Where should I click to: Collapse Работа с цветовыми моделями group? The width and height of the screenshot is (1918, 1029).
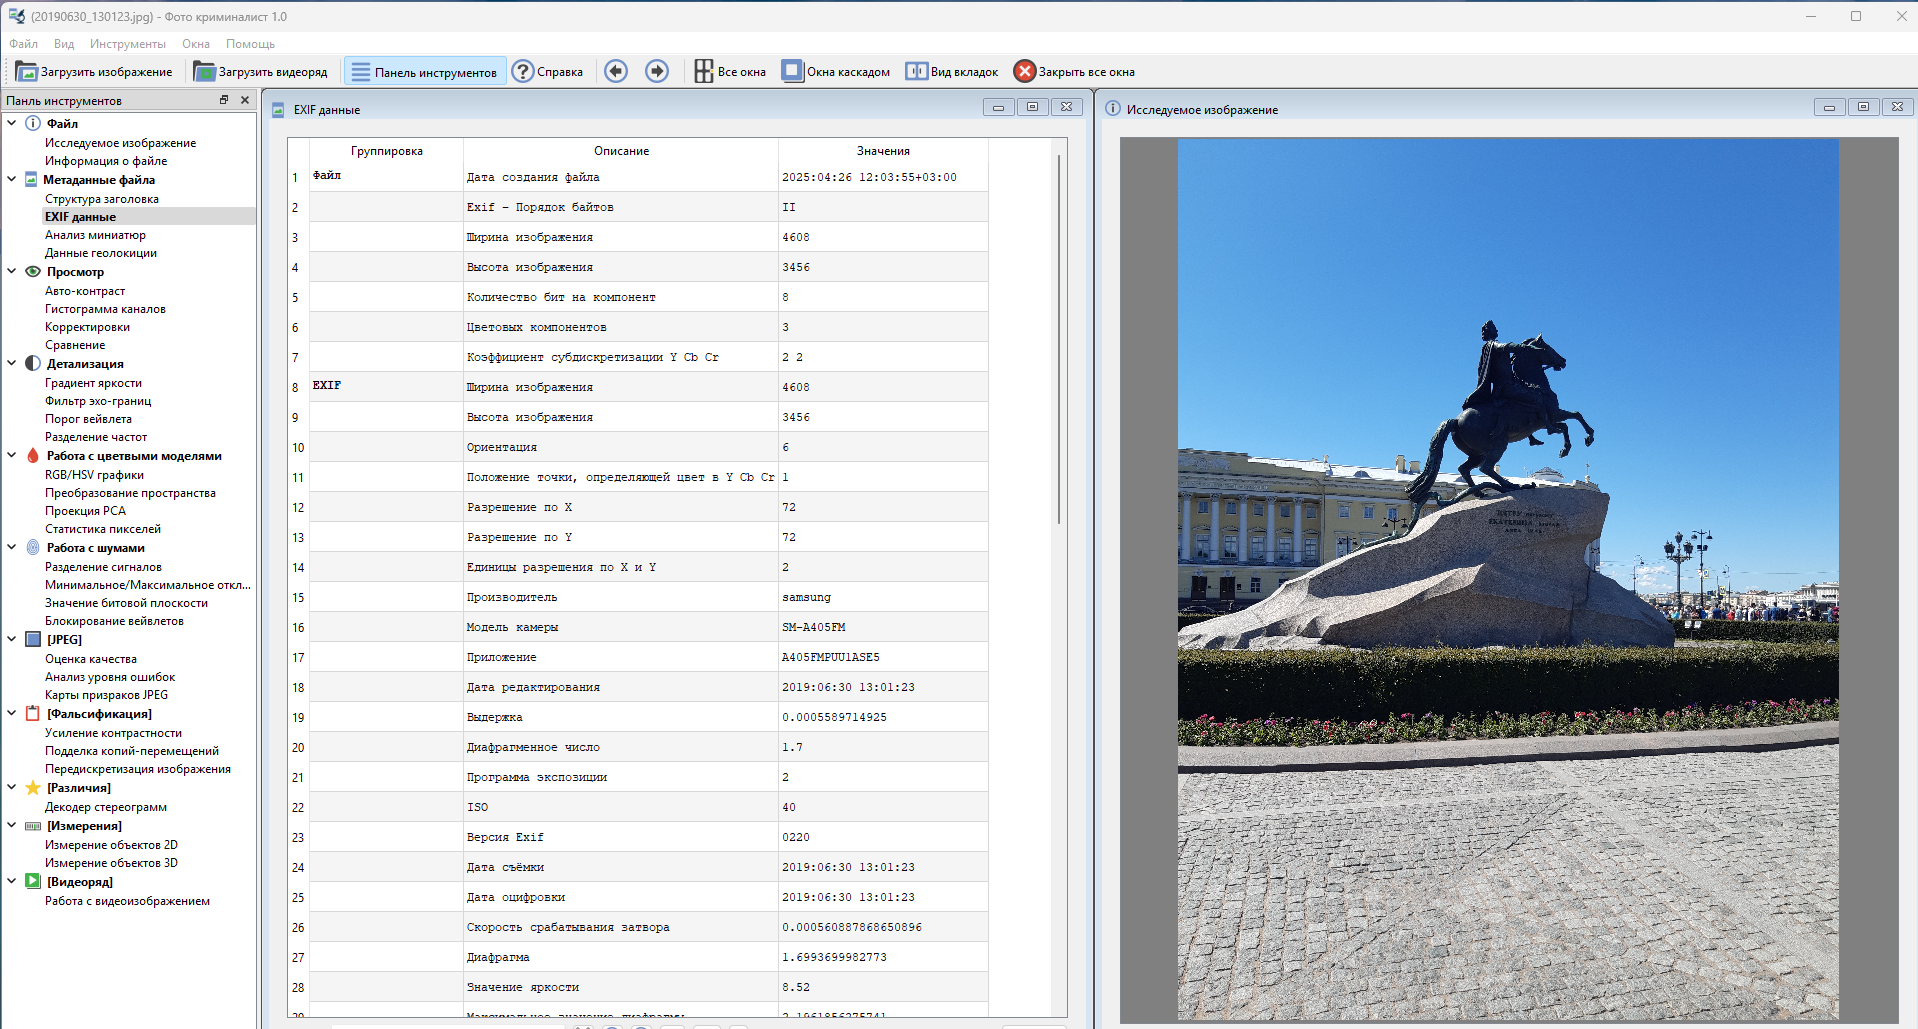(12, 455)
